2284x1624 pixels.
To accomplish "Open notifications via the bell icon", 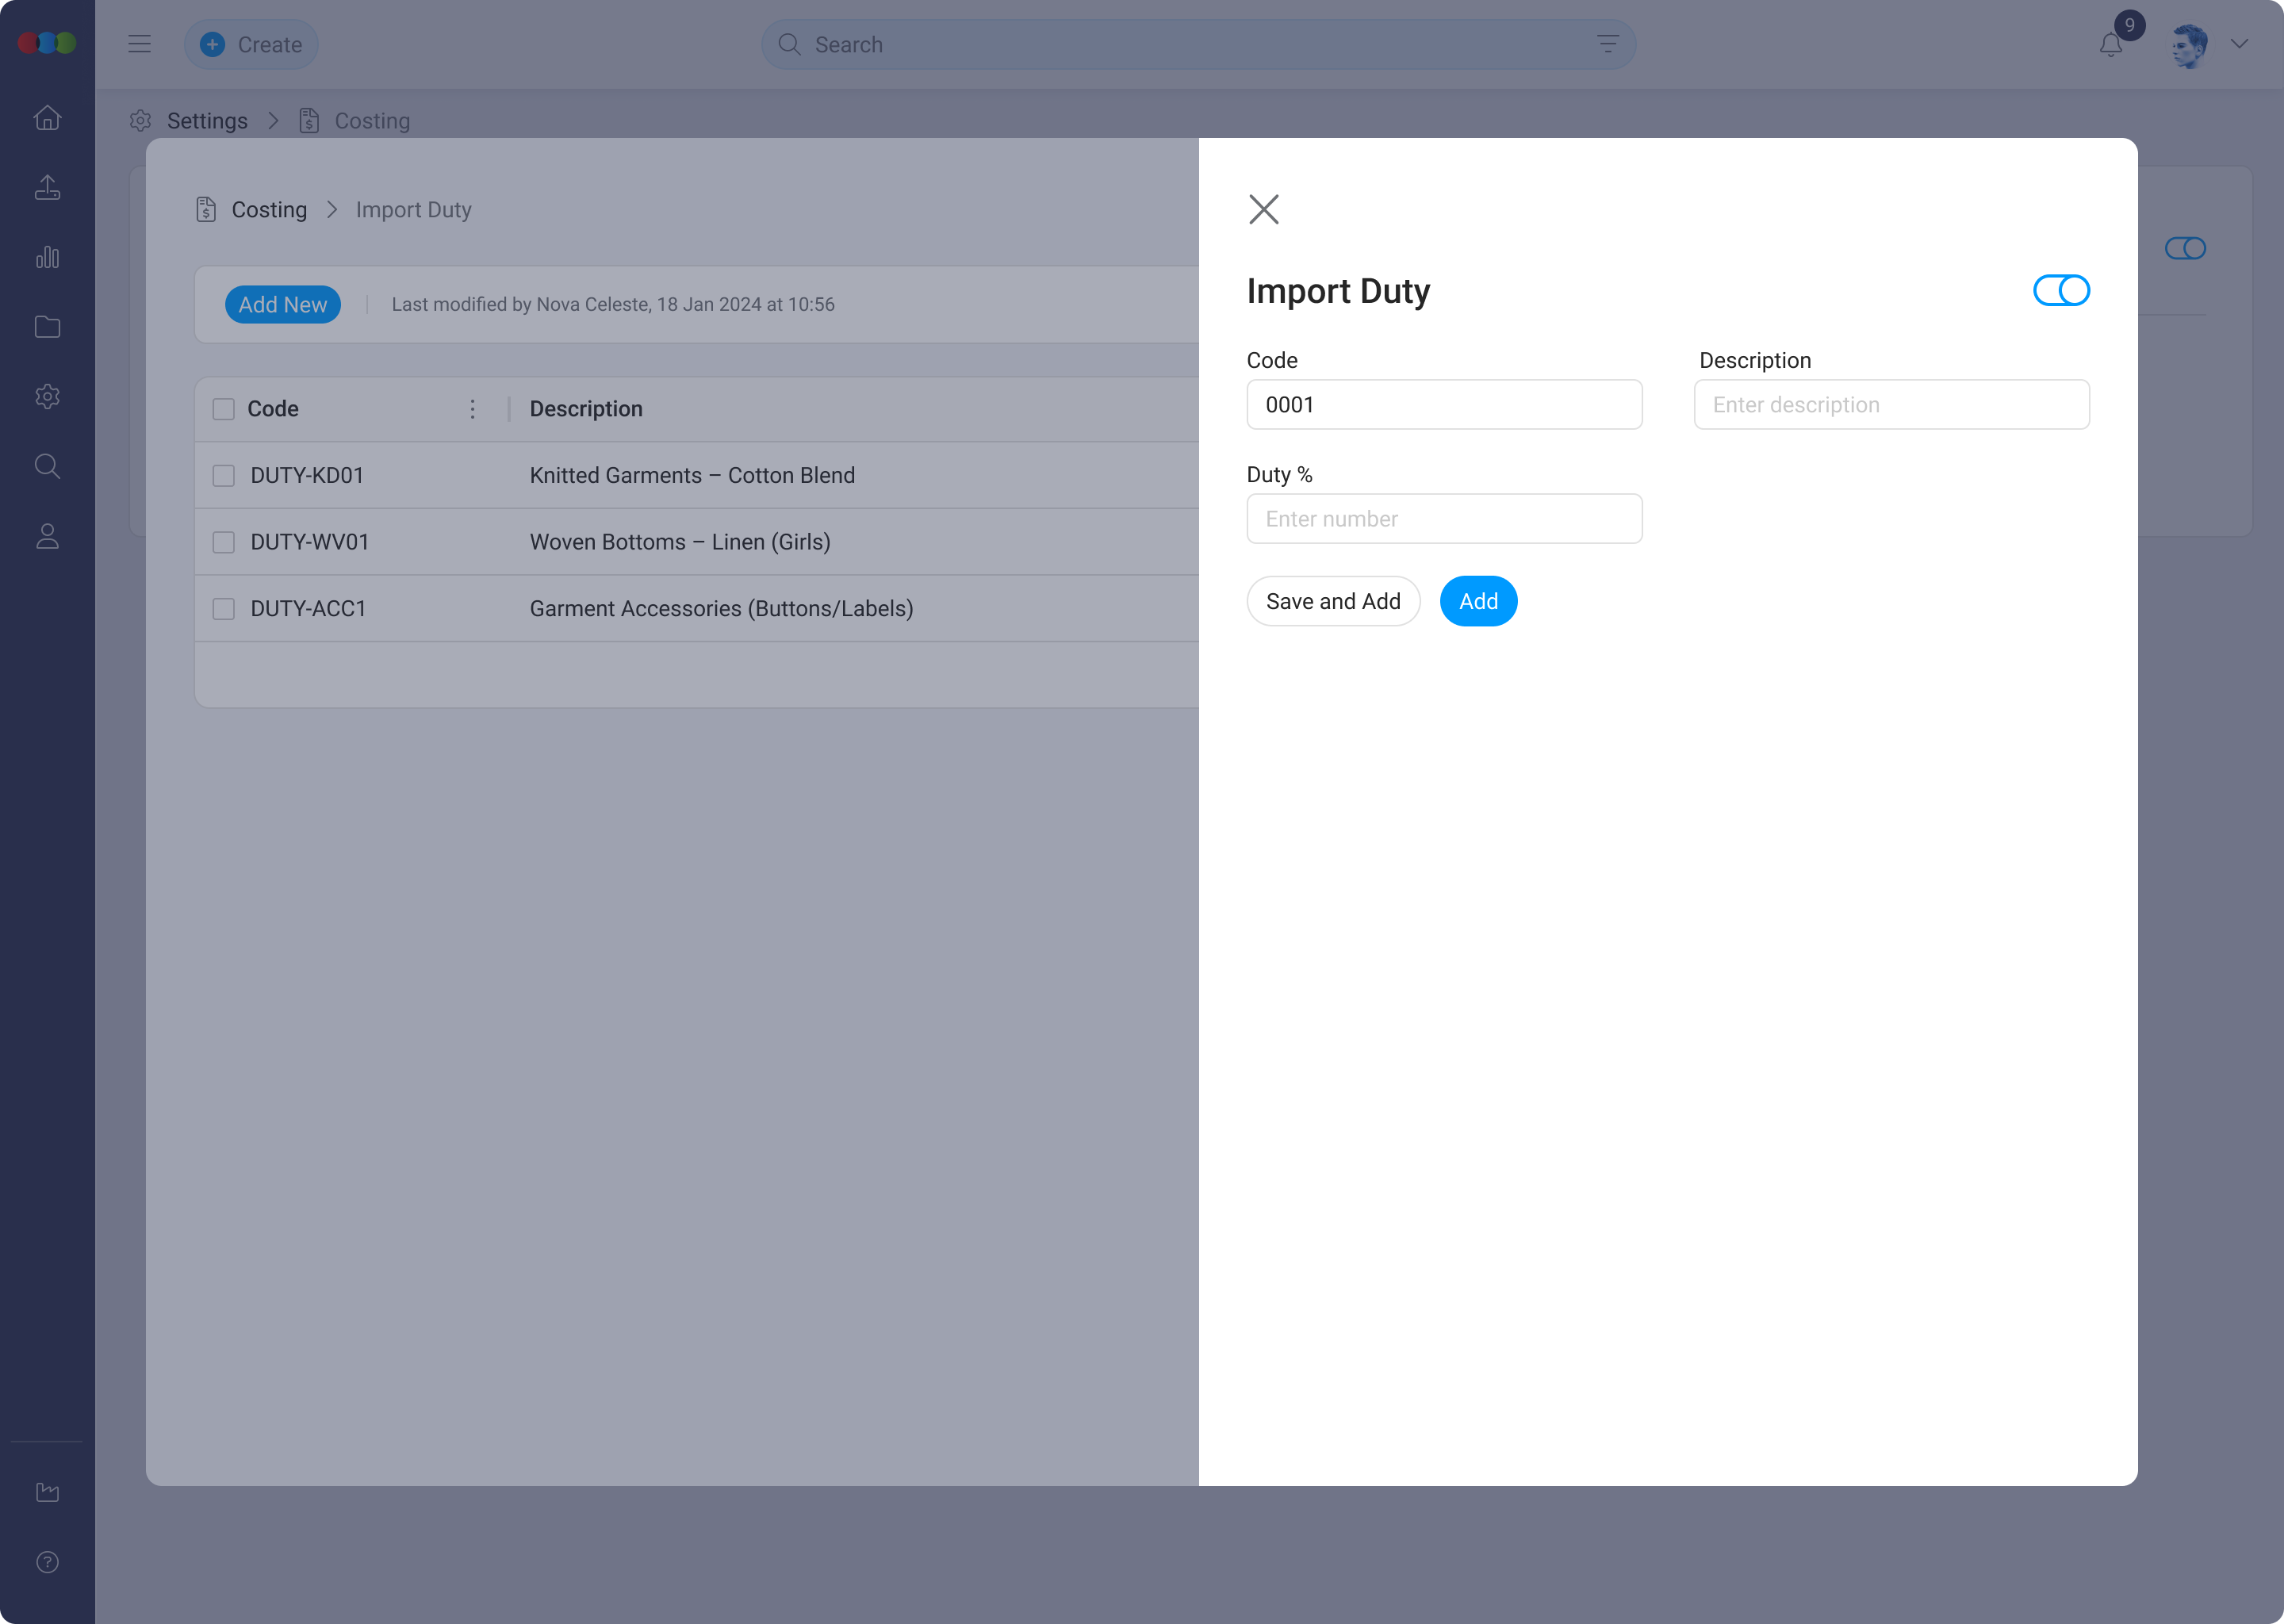I will pyautogui.click(x=2110, y=44).
